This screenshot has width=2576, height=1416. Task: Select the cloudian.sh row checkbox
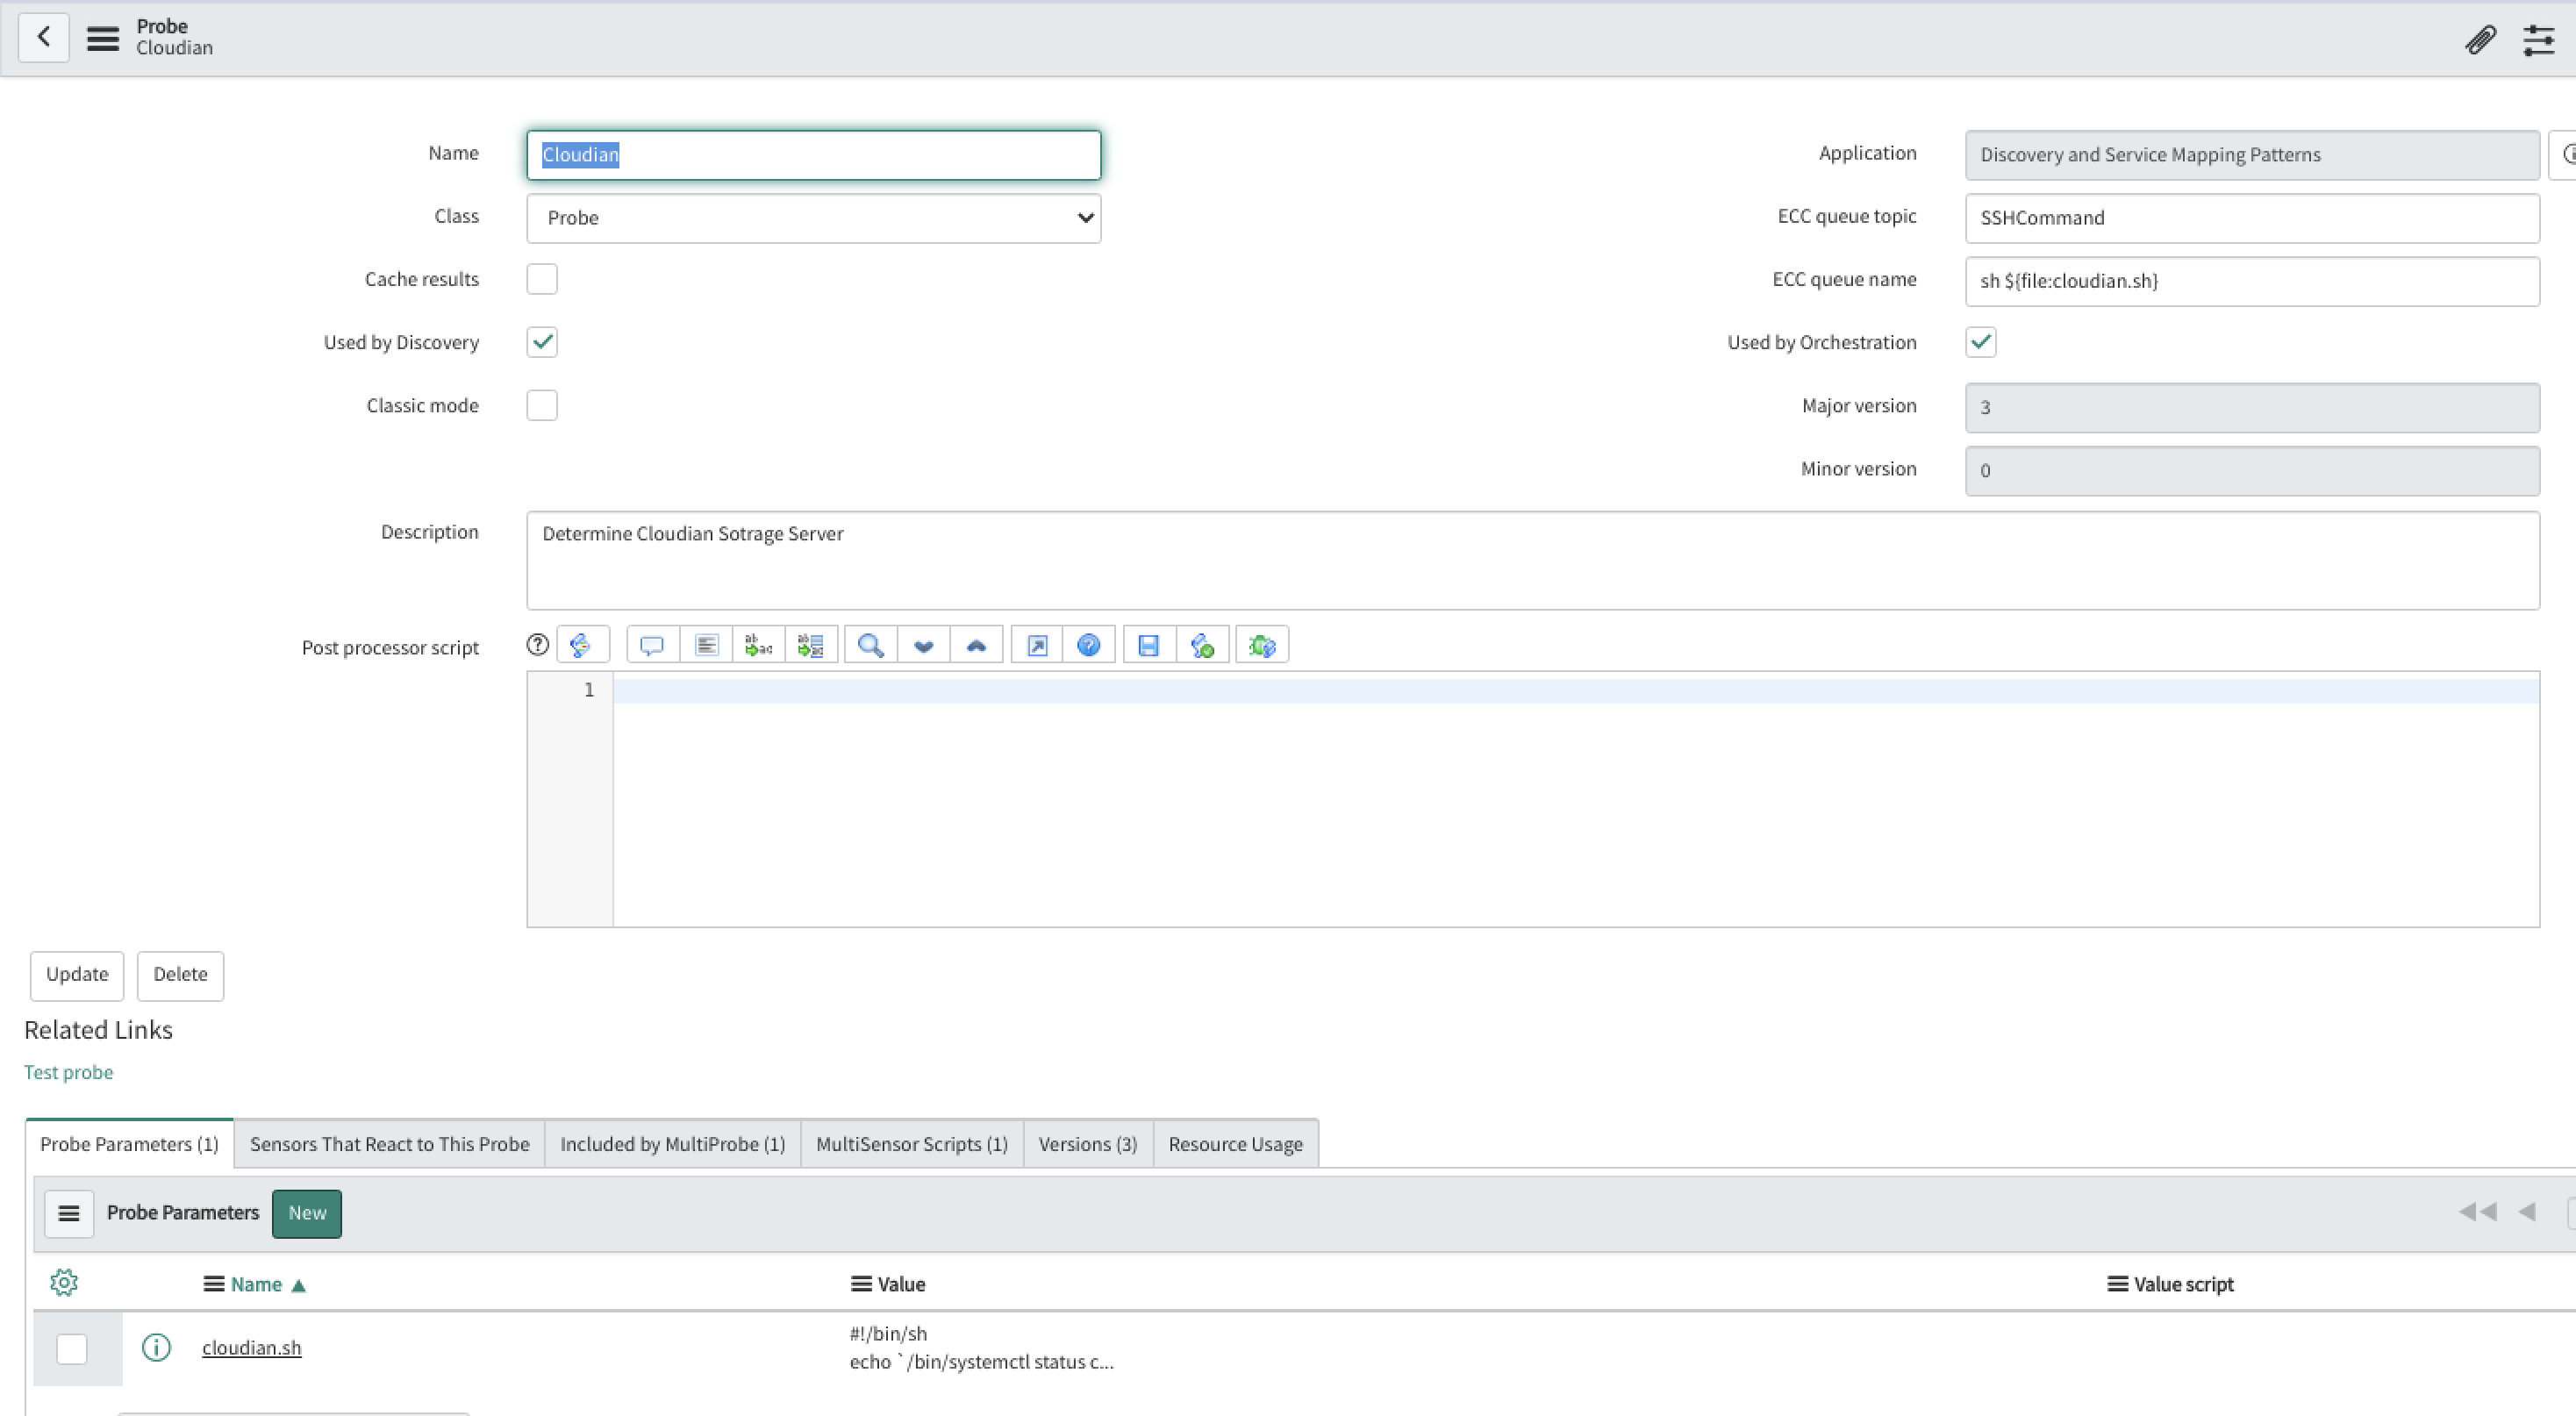pos(72,1349)
